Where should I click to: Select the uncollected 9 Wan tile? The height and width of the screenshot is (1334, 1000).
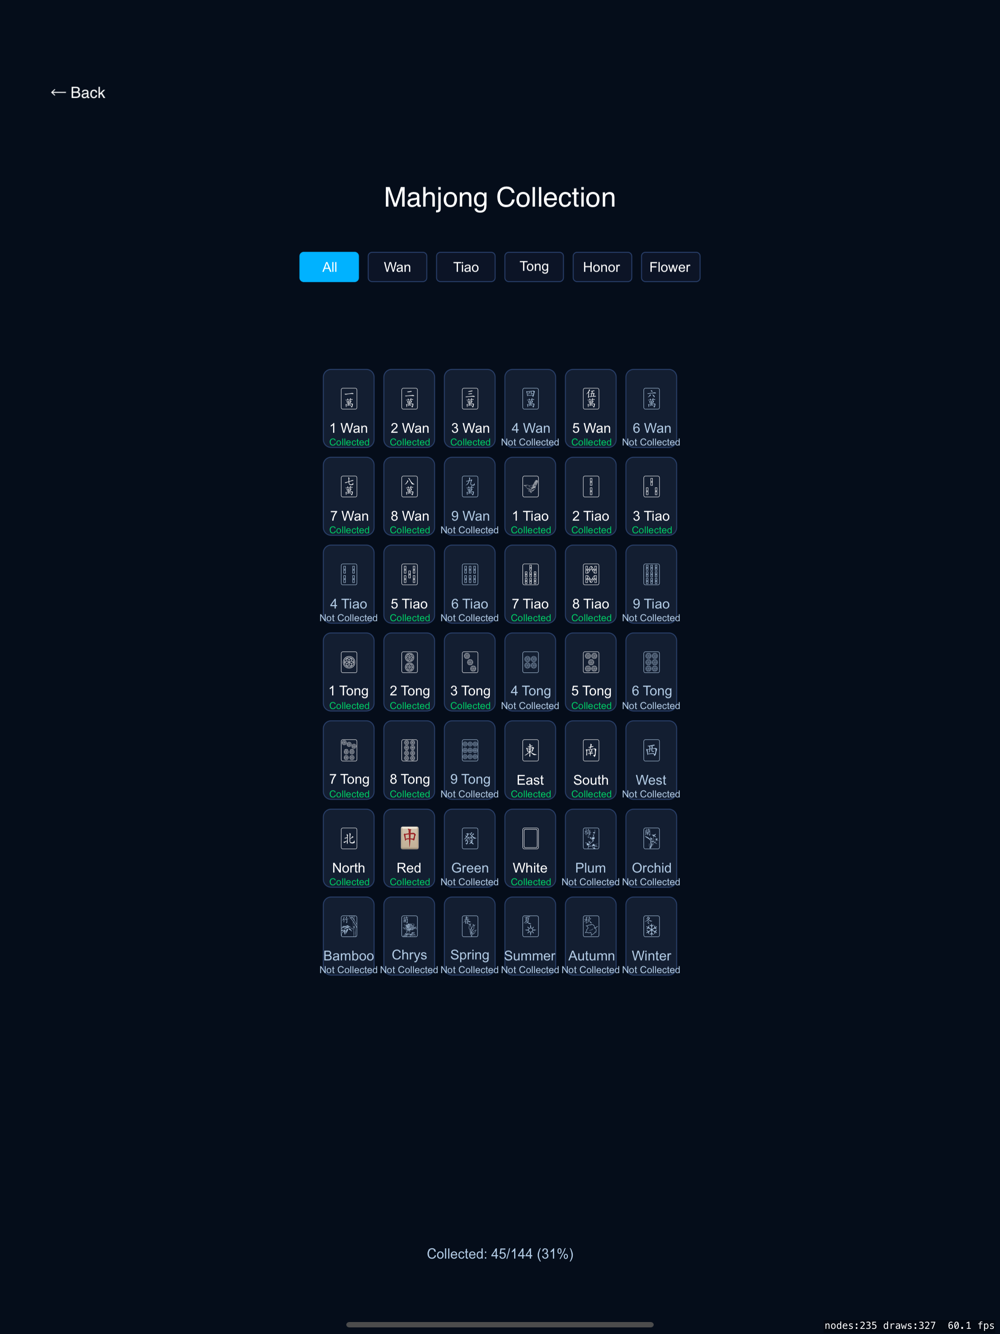coord(470,497)
